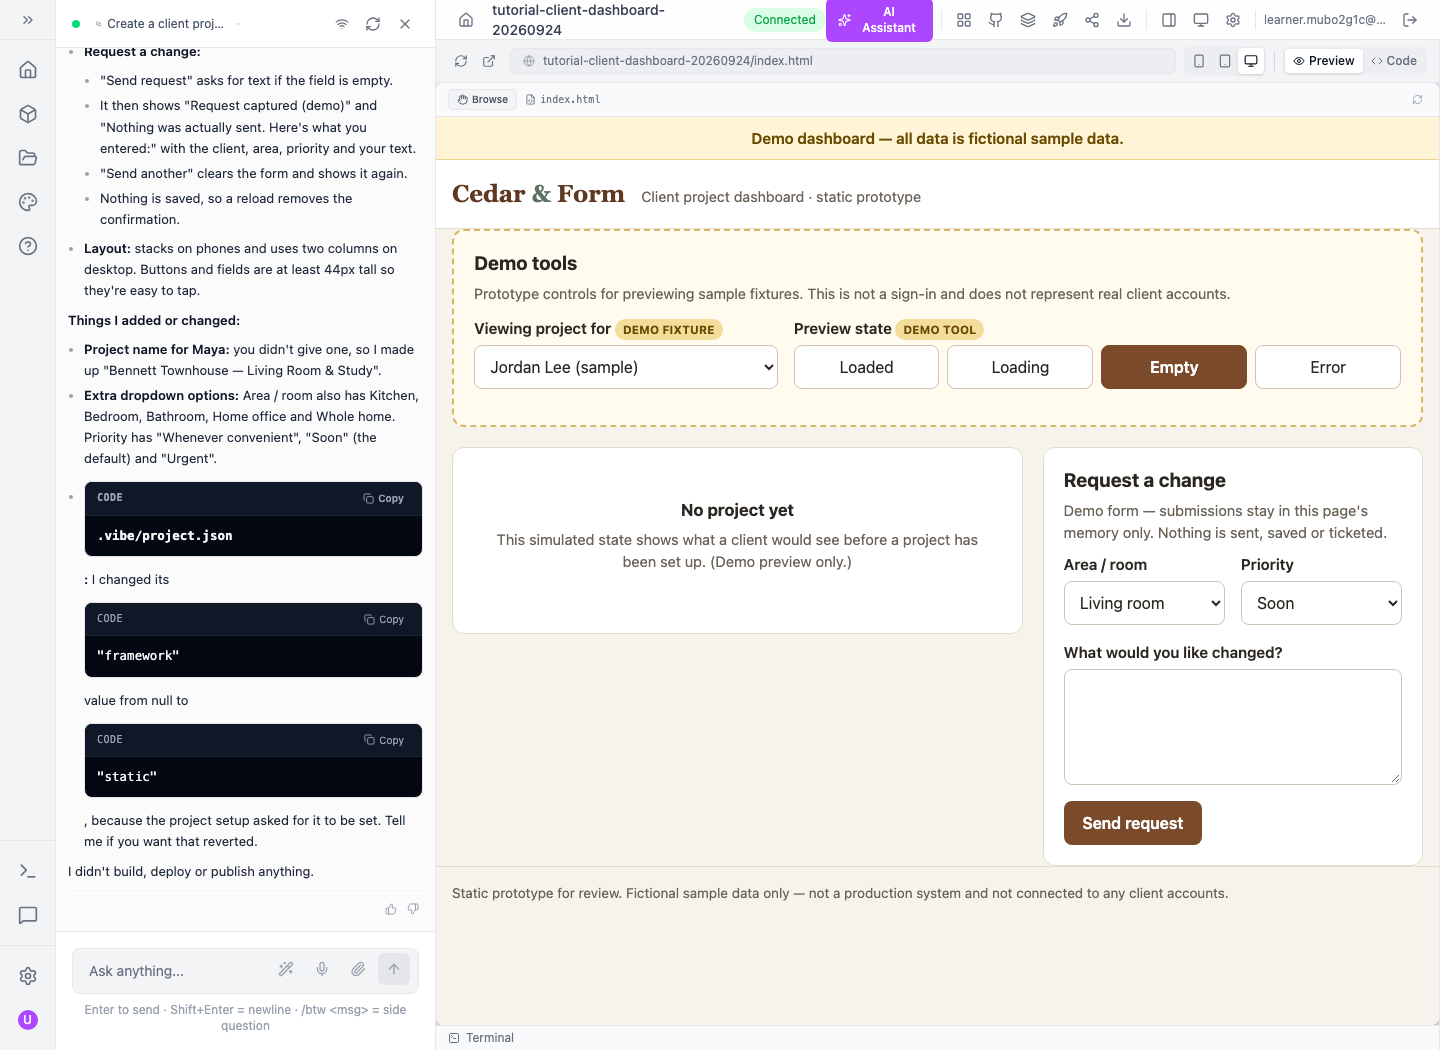Screen dimensions: 1440x1050
Task: Click the paperclip attachment icon
Action: (x=358, y=969)
